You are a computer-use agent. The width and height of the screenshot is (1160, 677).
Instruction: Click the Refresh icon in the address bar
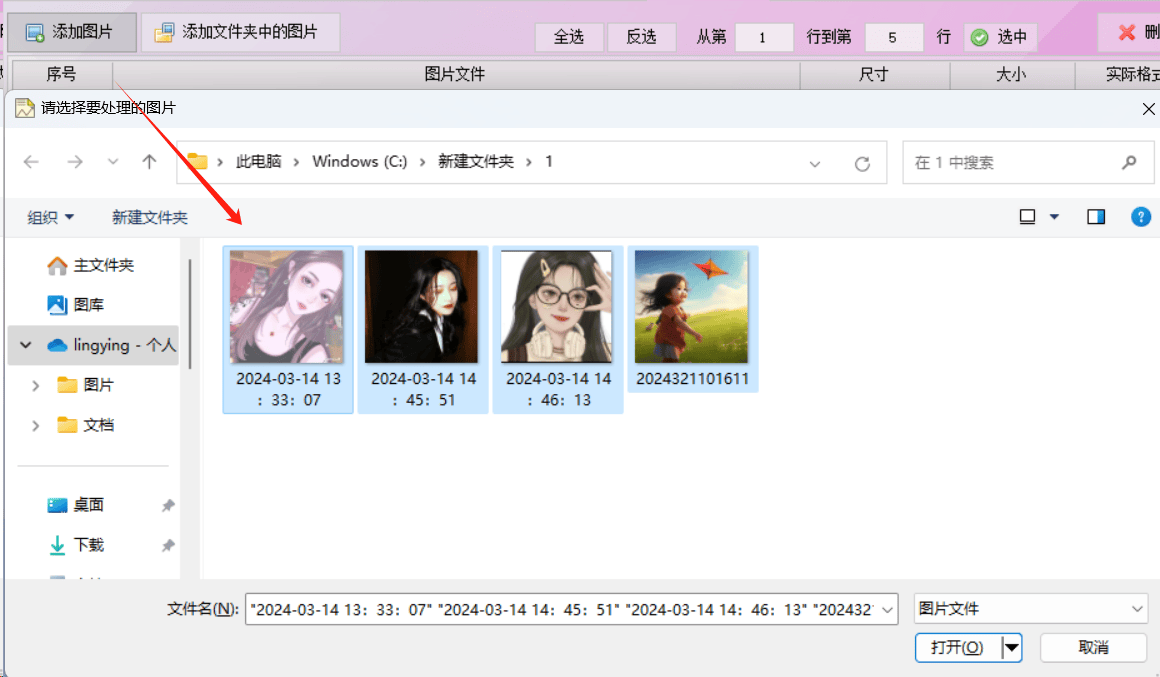coord(862,162)
